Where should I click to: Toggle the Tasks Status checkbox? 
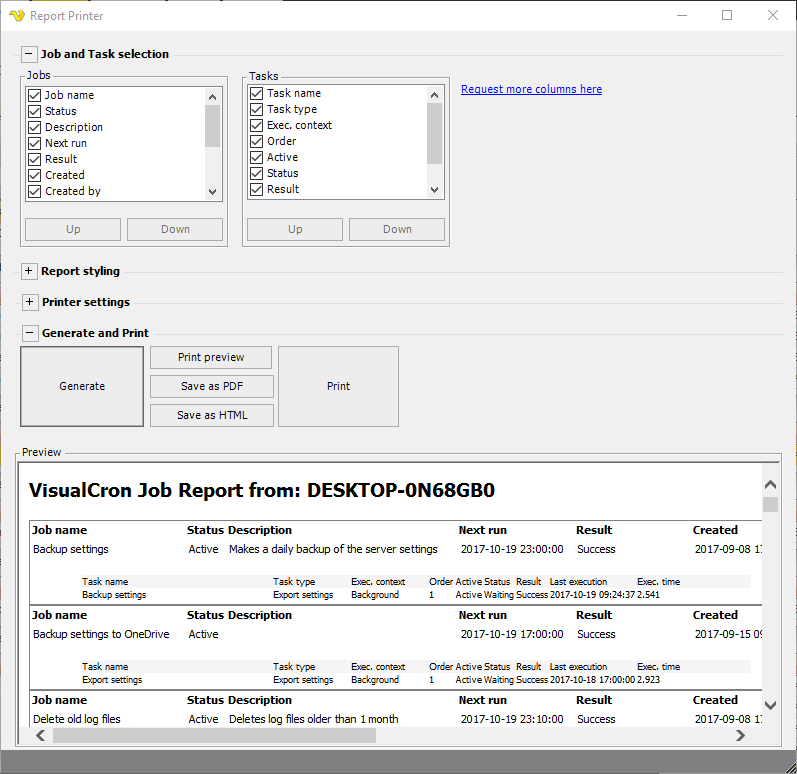[x=257, y=173]
